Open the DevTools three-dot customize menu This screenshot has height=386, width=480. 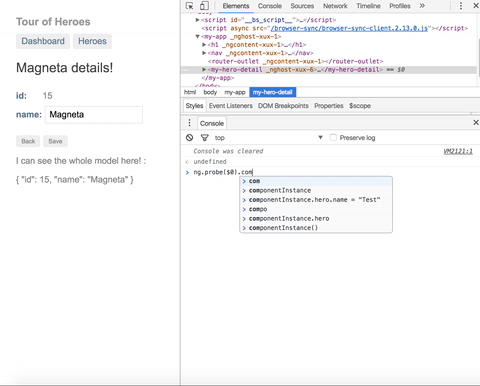(x=461, y=6)
